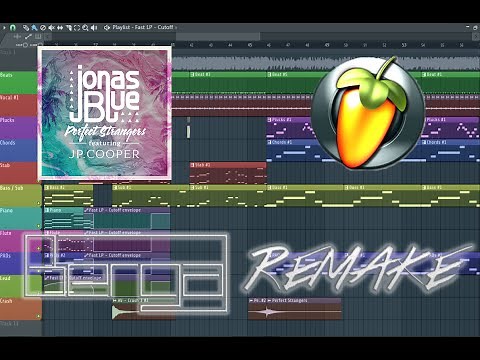Select the Select marquee tool
The width and height of the screenshot is (480, 360).
(x=77, y=28)
